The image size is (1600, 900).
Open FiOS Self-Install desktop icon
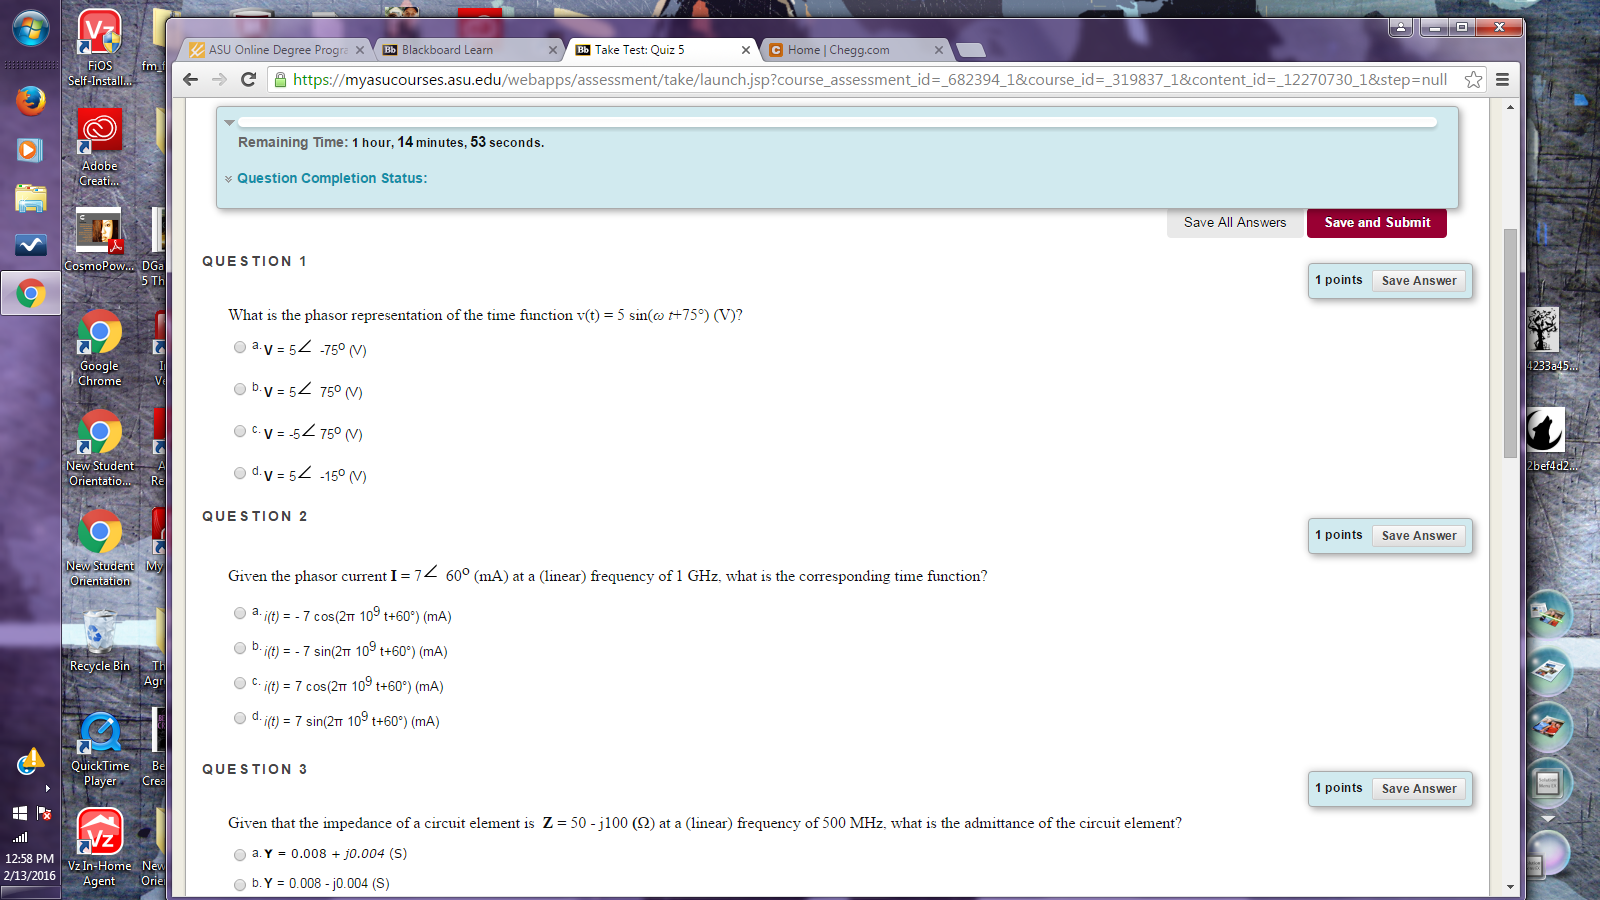100,47
